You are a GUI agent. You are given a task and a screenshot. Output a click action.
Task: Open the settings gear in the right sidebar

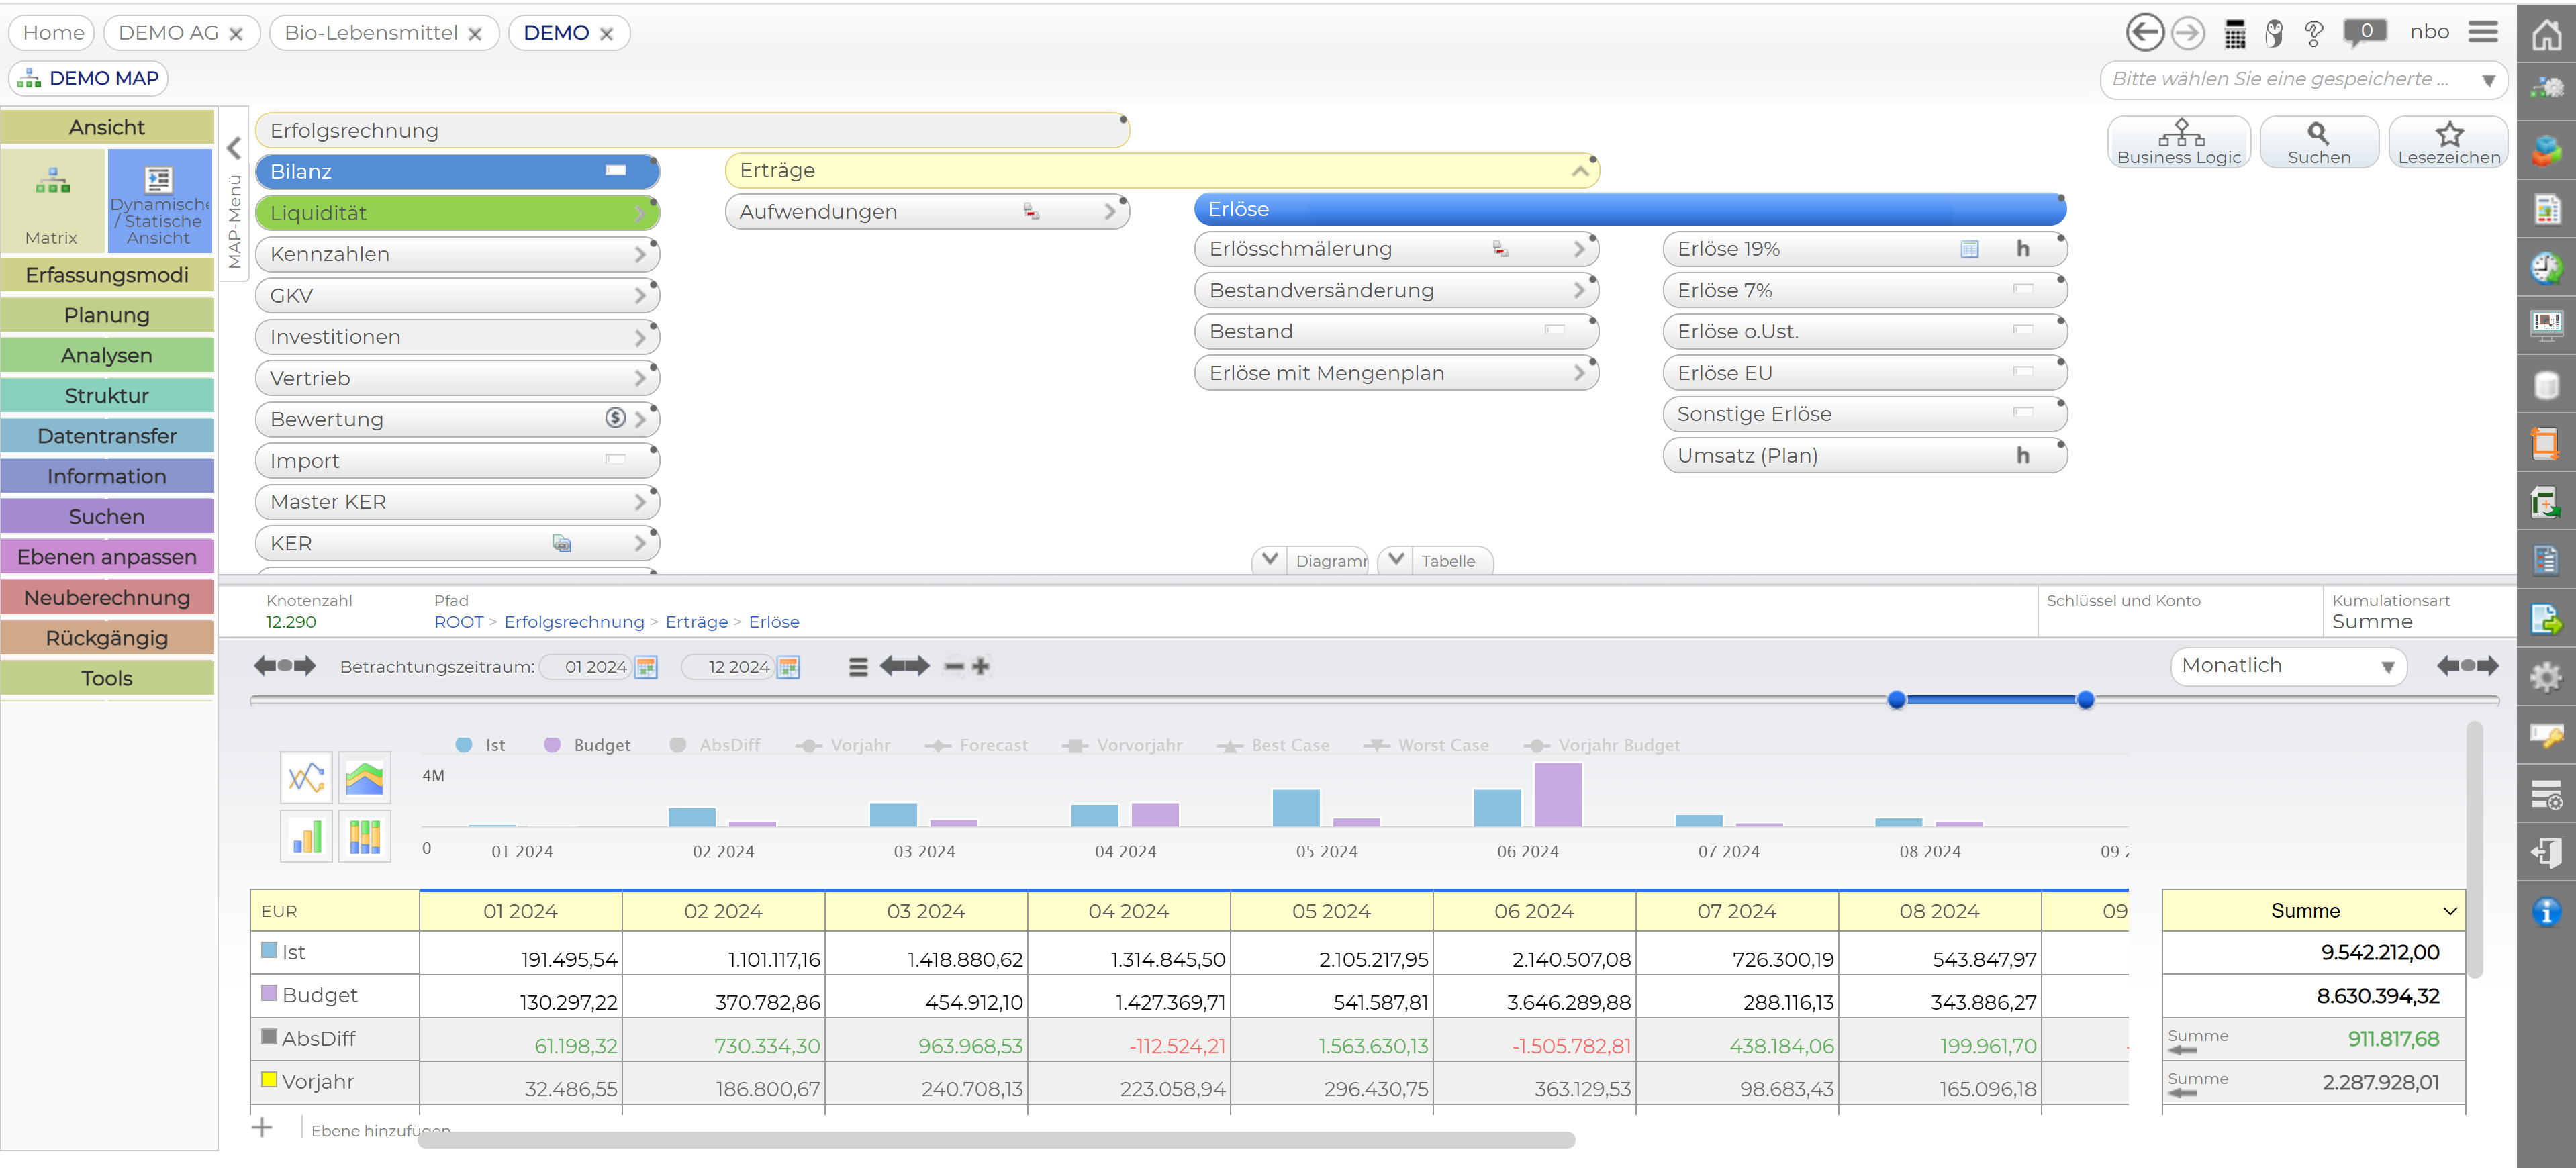2547,677
